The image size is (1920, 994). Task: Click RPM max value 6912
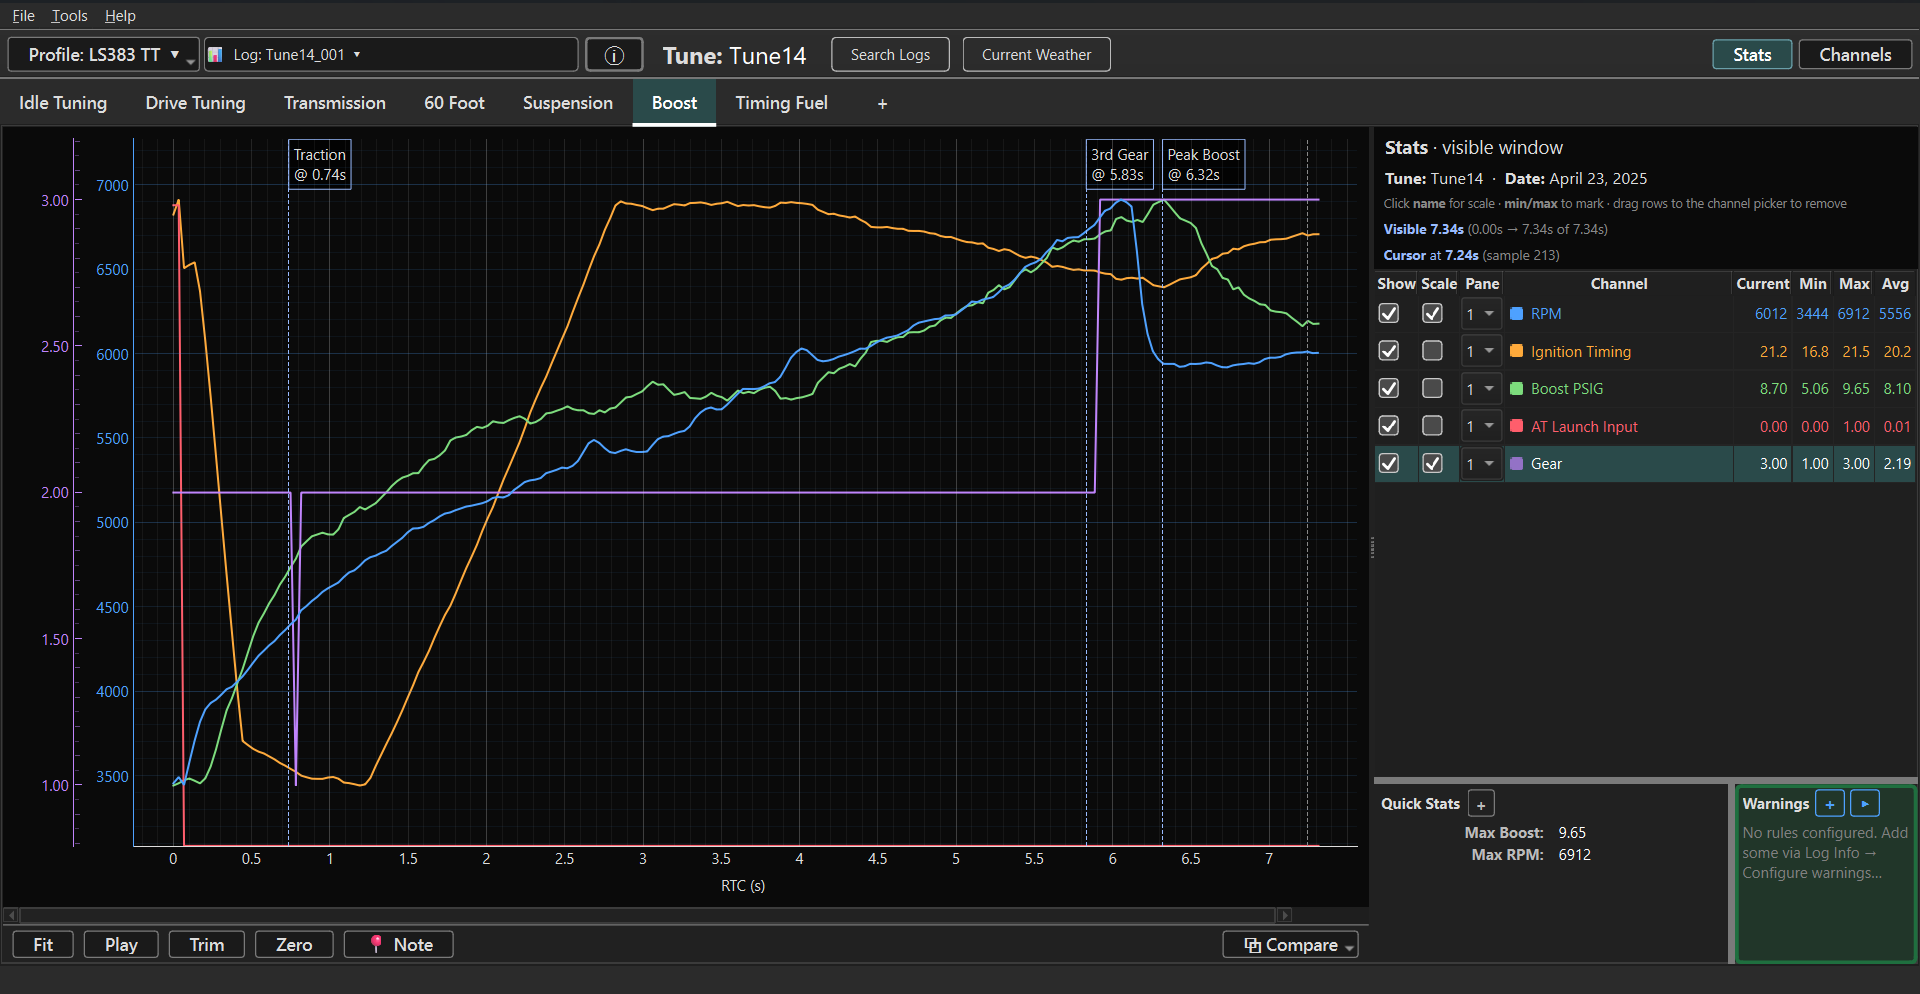pos(1853,314)
